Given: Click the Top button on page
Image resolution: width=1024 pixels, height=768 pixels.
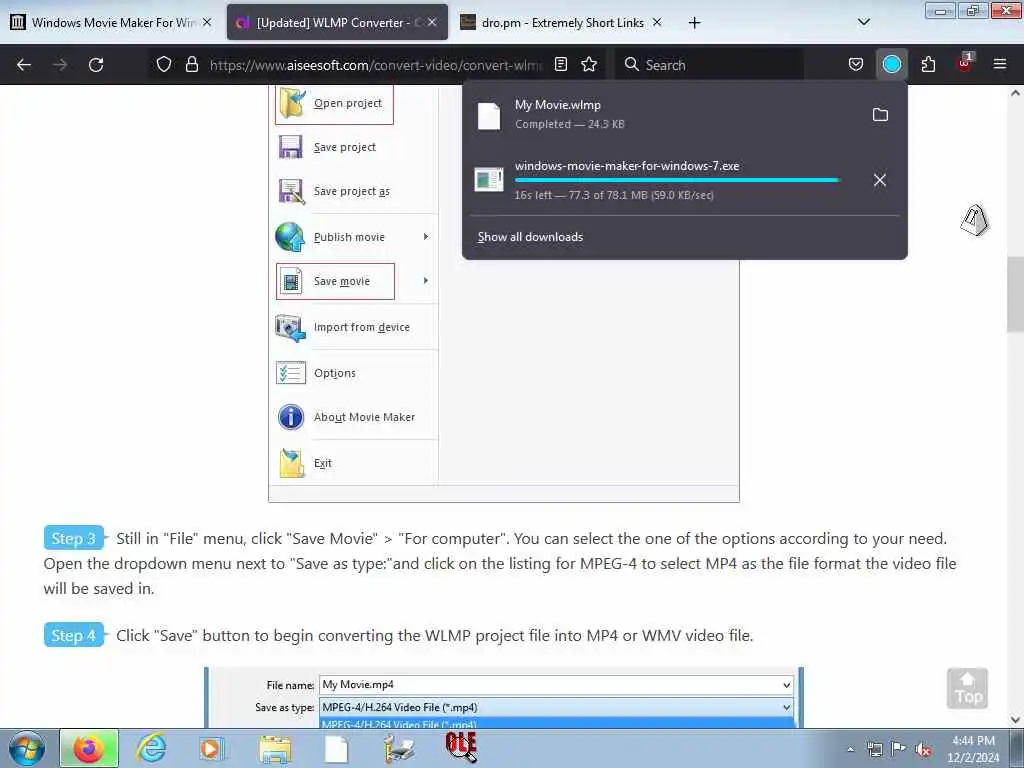Looking at the screenshot, I should tap(967, 688).
